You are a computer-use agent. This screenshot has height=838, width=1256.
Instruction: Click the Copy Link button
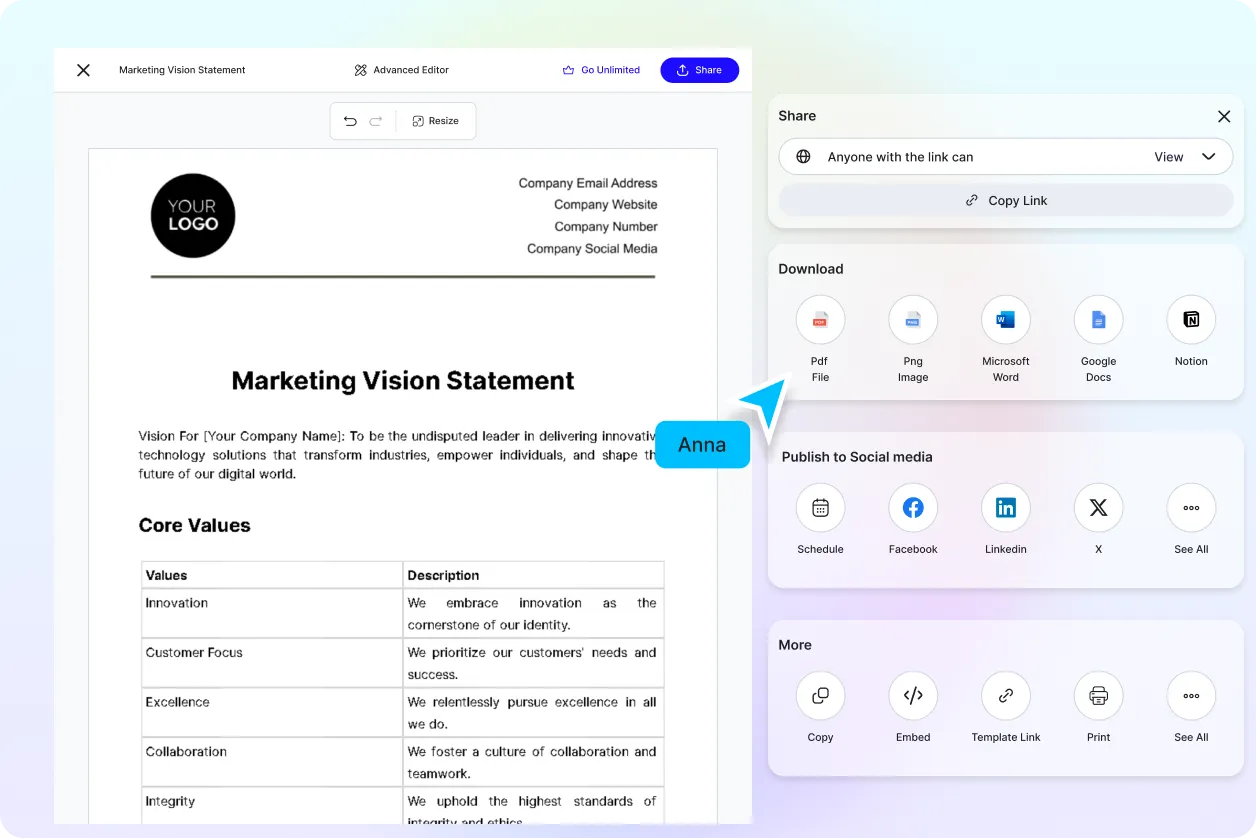[x=1005, y=200]
